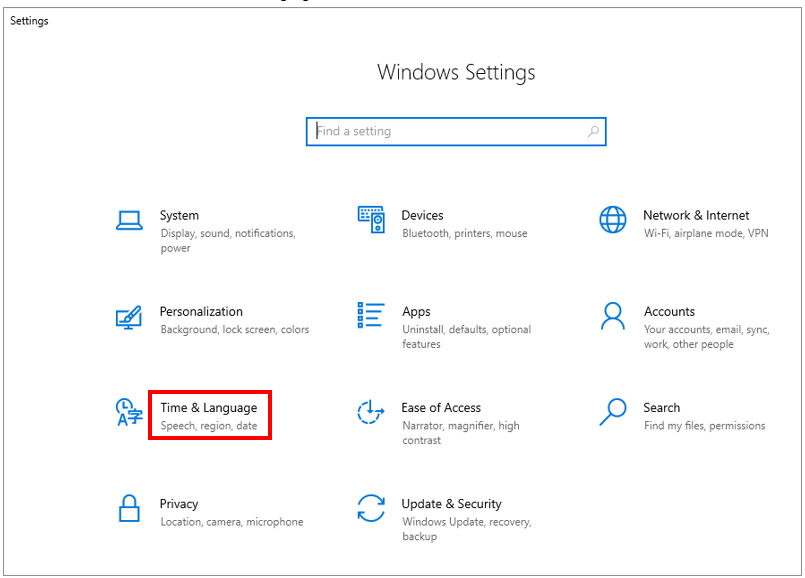Open the Devices keyboard and speaker icon

click(371, 220)
